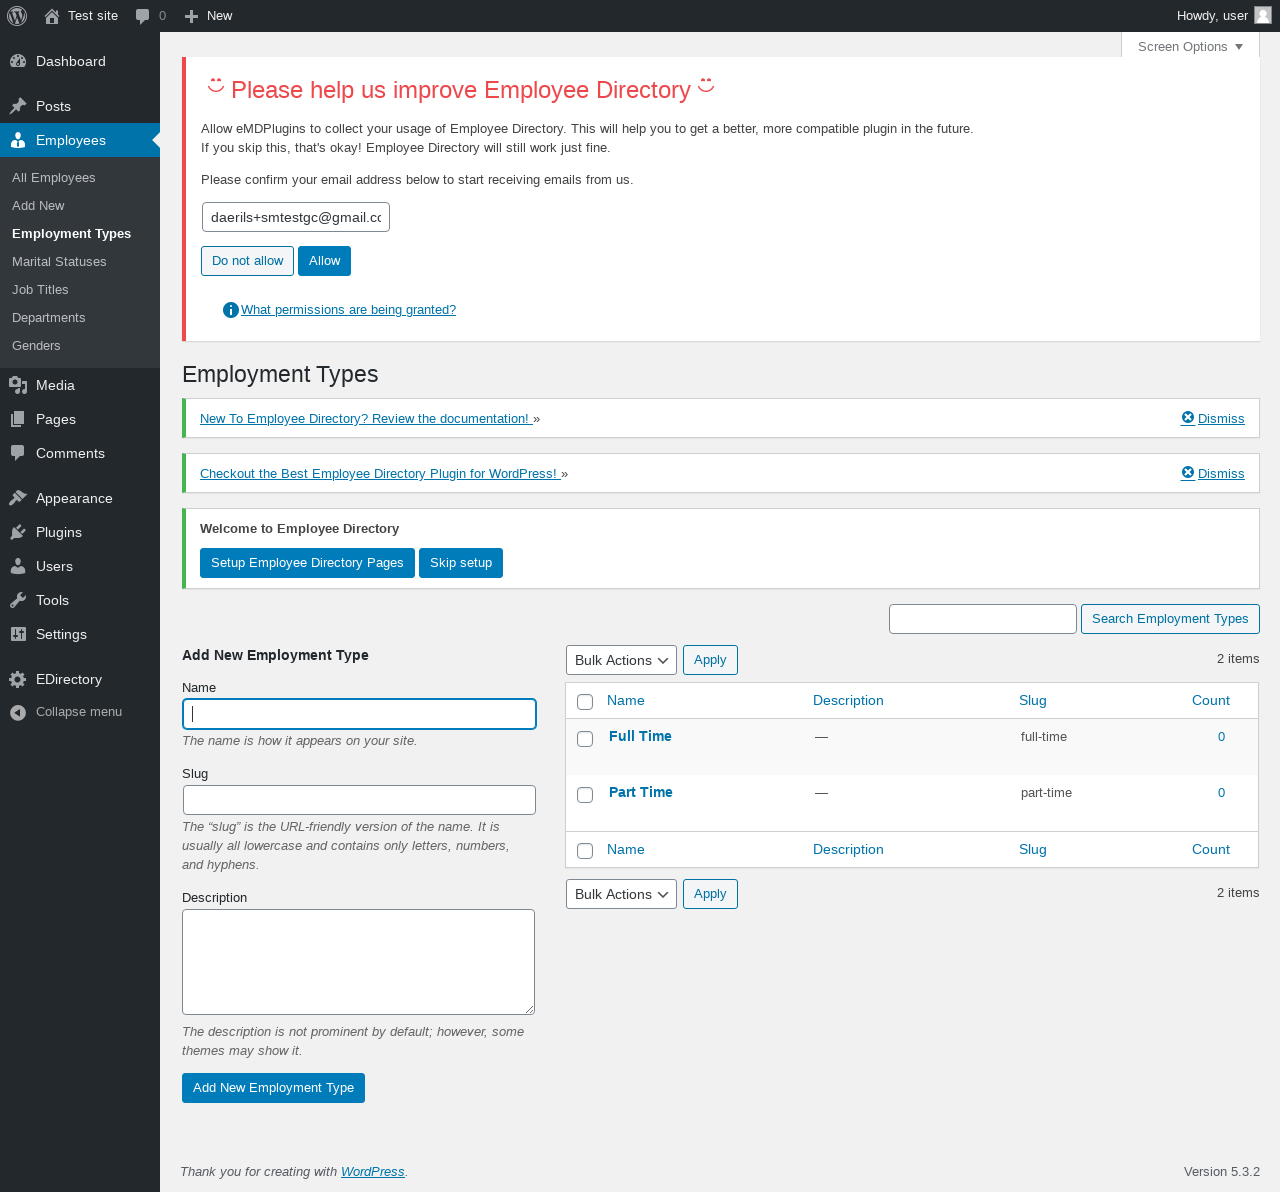The image size is (1280, 1192).
Task: Click the Posts pin icon
Action: tap(18, 106)
